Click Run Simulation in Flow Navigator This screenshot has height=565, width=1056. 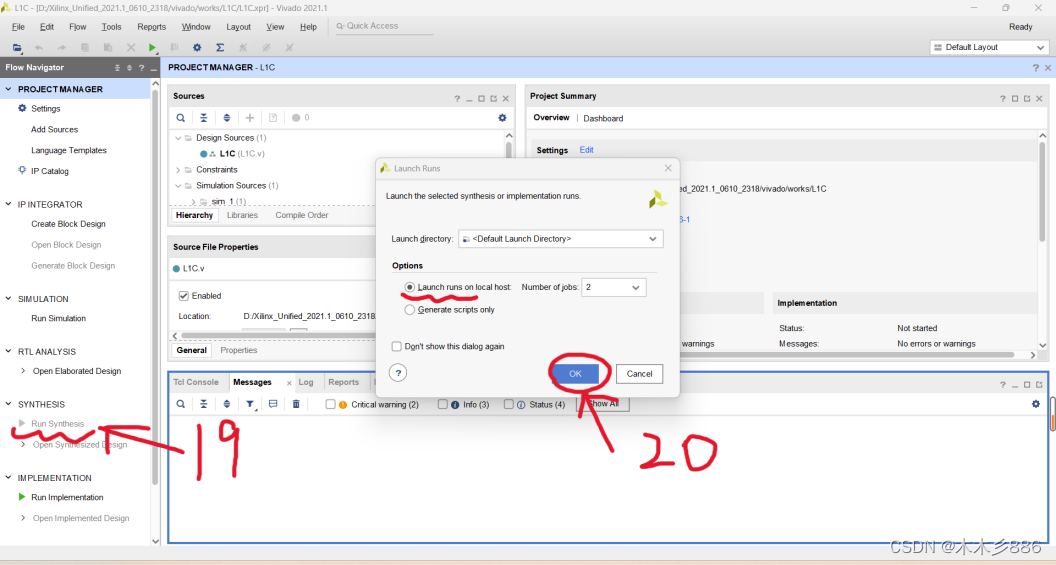coord(59,319)
